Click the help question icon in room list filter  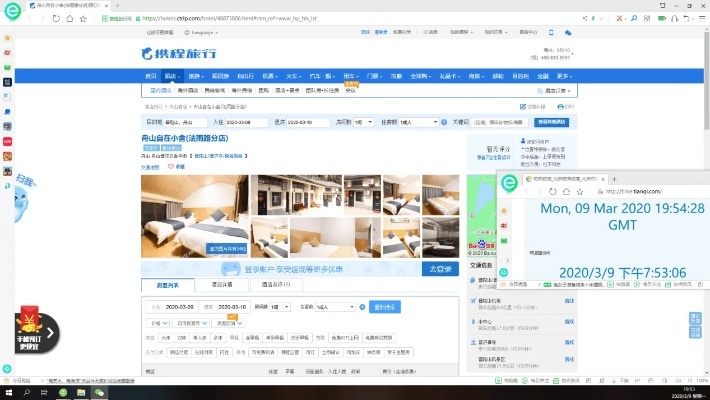point(362,307)
